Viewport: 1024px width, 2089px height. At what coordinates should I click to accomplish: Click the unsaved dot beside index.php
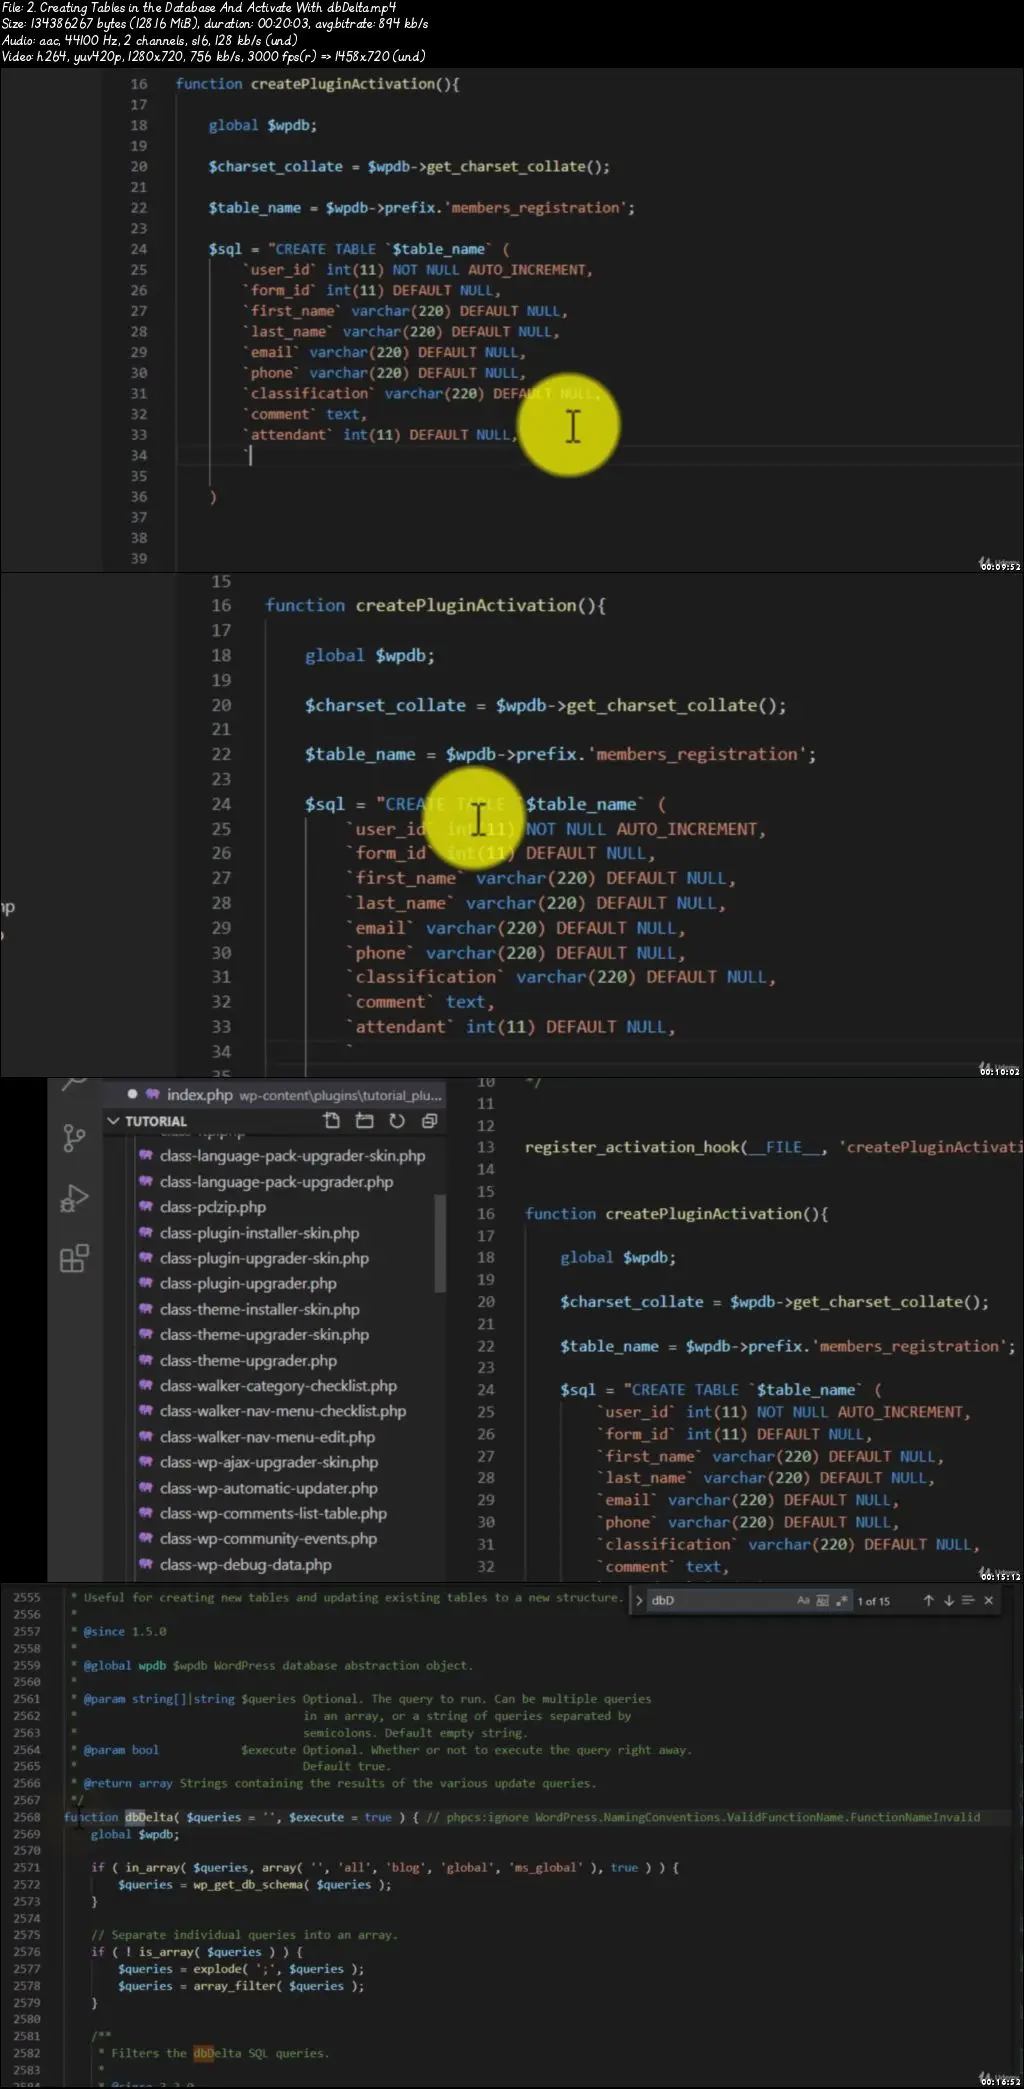(132, 1094)
